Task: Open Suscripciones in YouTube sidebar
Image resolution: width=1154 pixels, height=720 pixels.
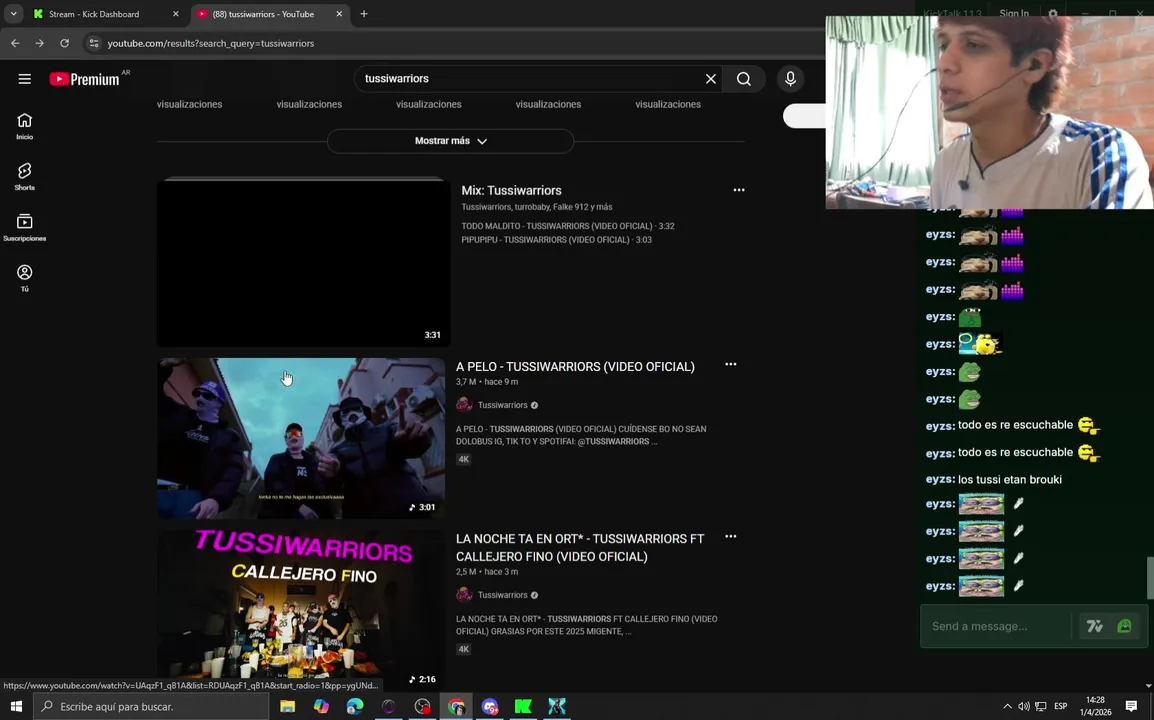Action: pos(24,227)
